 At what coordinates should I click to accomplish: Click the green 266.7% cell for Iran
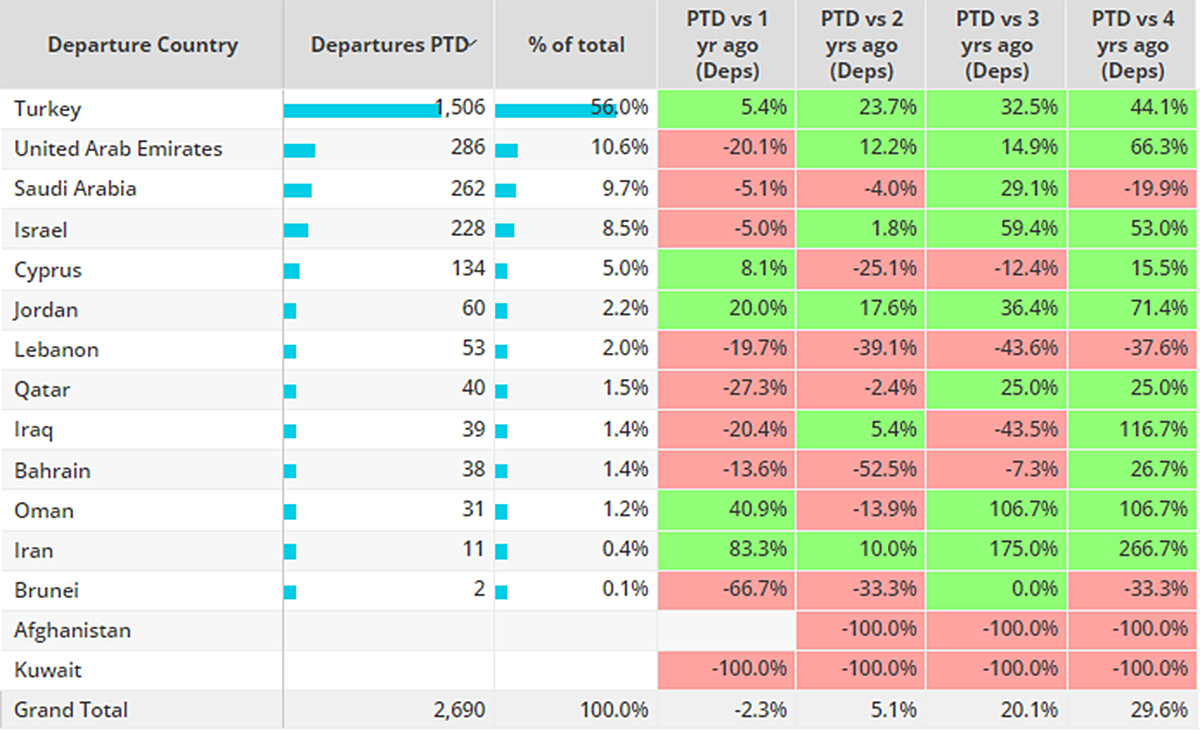[1133, 550]
